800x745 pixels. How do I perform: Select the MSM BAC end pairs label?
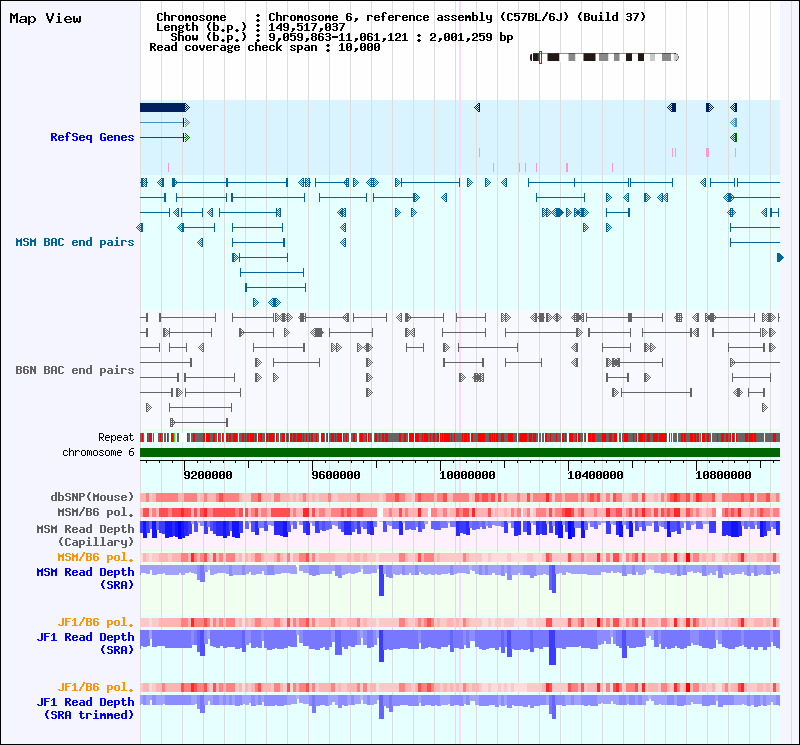click(74, 242)
